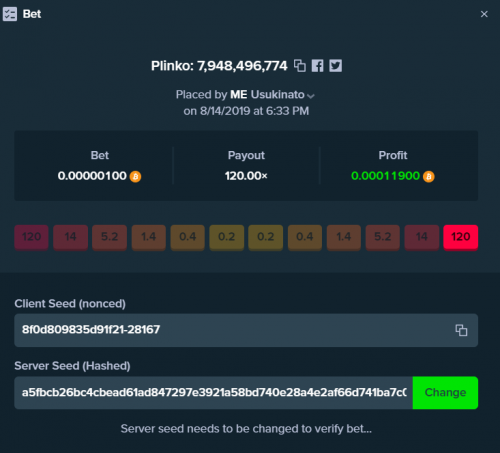This screenshot has height=453, width=500.
Task: Click the right 0.4 multiplier bucket
Action: (x=305, y=237)
